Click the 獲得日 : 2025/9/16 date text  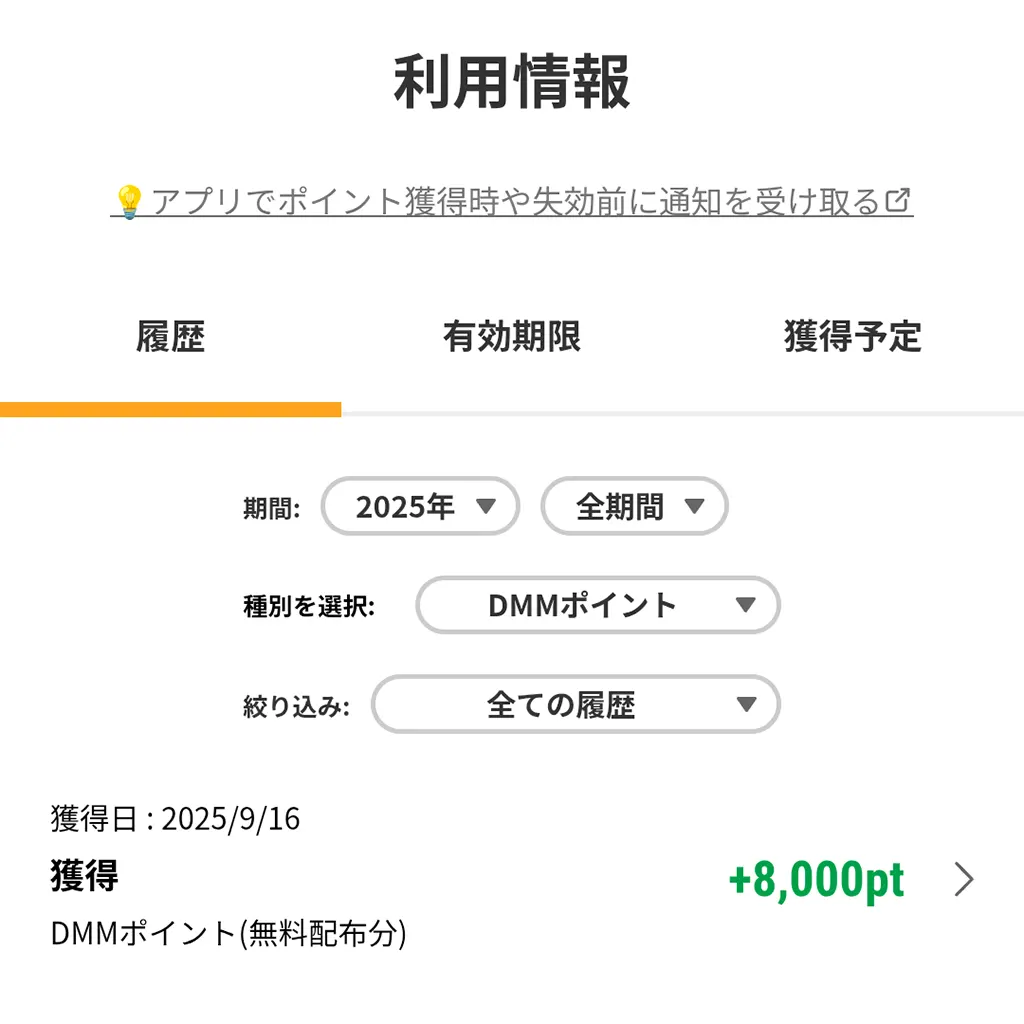(175, 819)
